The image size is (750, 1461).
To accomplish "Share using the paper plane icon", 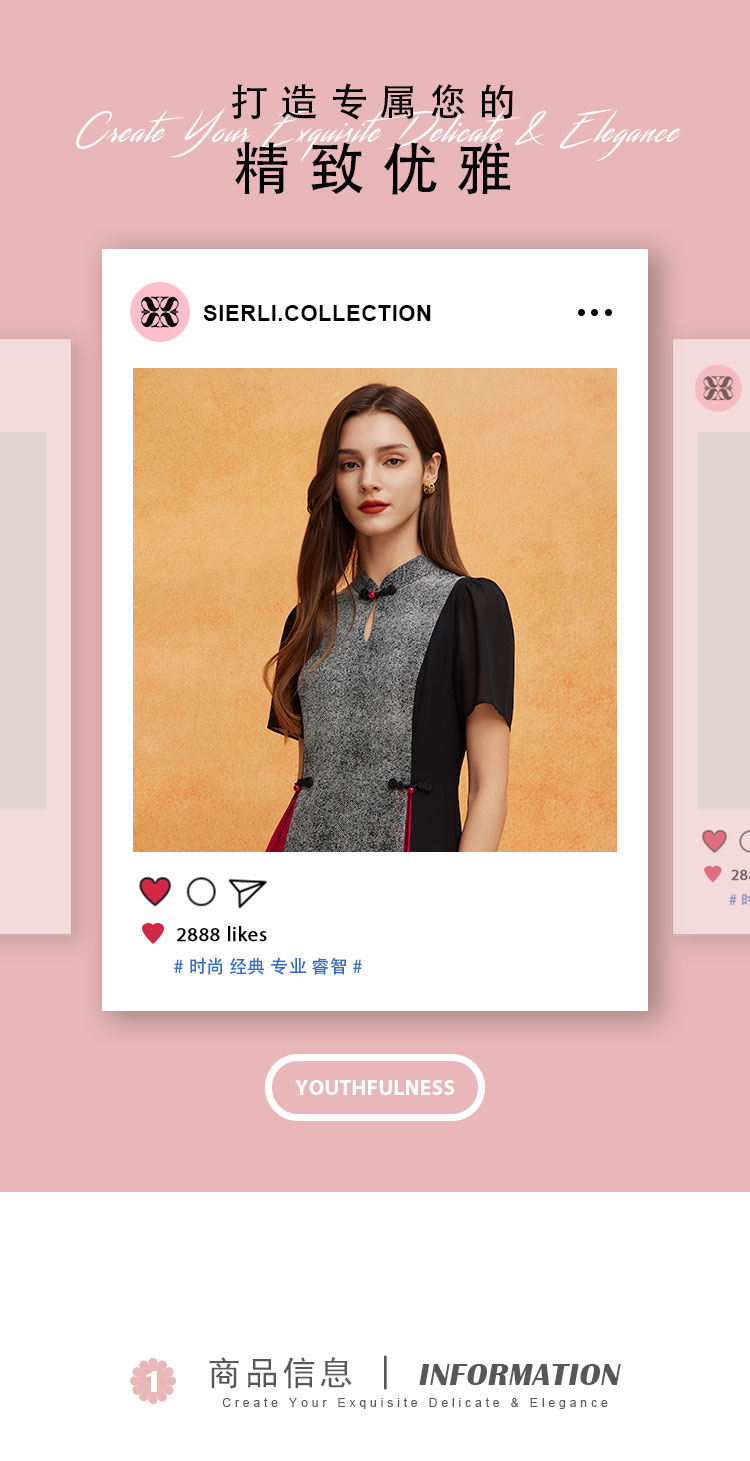I will [x=247, y=892].
